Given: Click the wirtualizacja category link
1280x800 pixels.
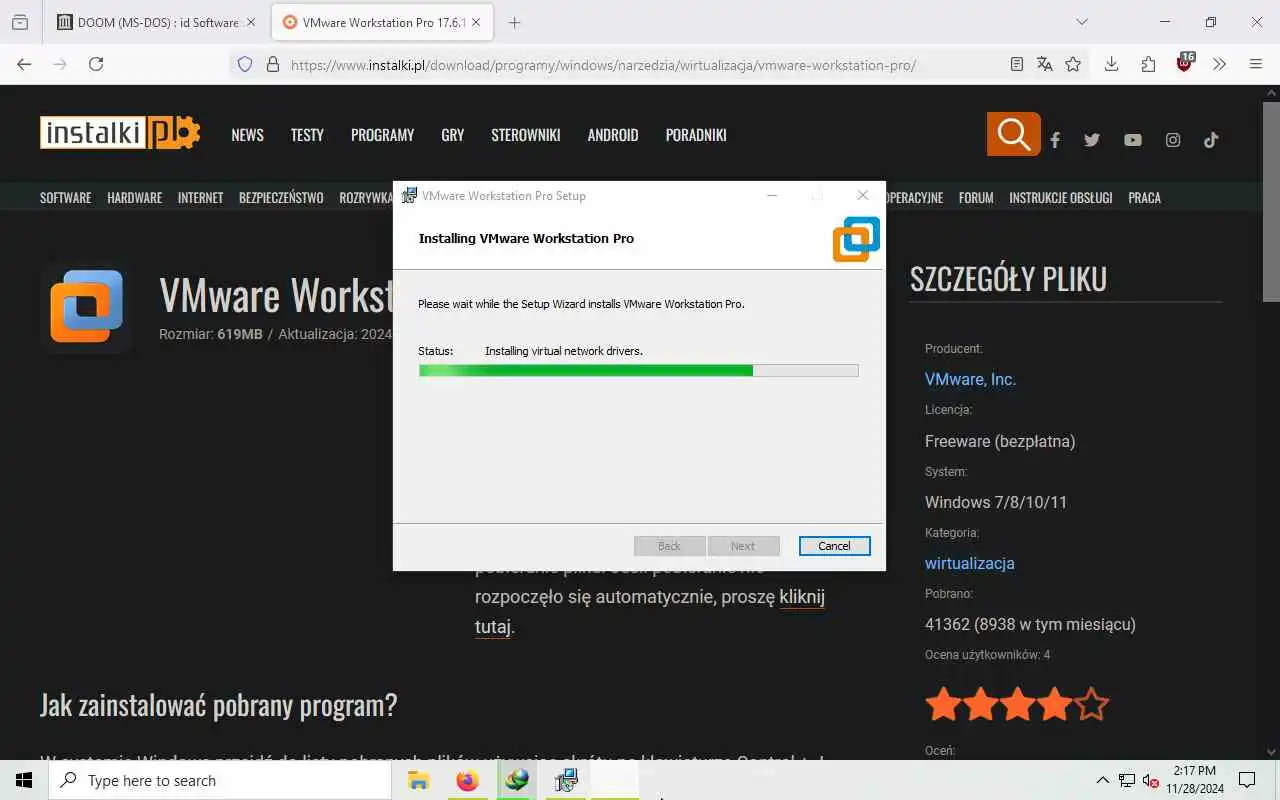Looking at the screenshot, I should (x=970, y=563).
